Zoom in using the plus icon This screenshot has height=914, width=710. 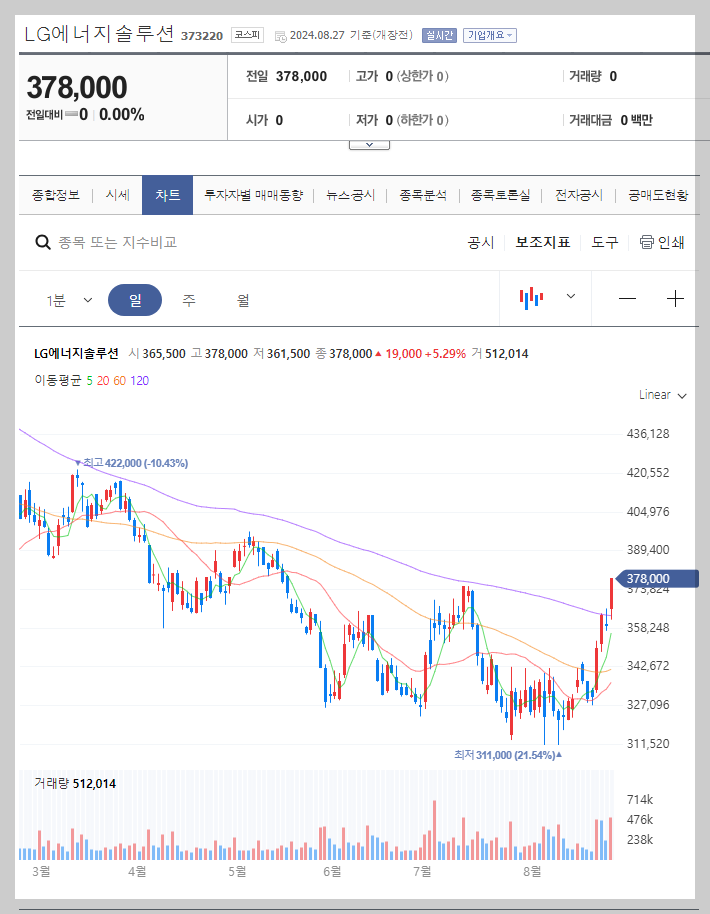676,298
